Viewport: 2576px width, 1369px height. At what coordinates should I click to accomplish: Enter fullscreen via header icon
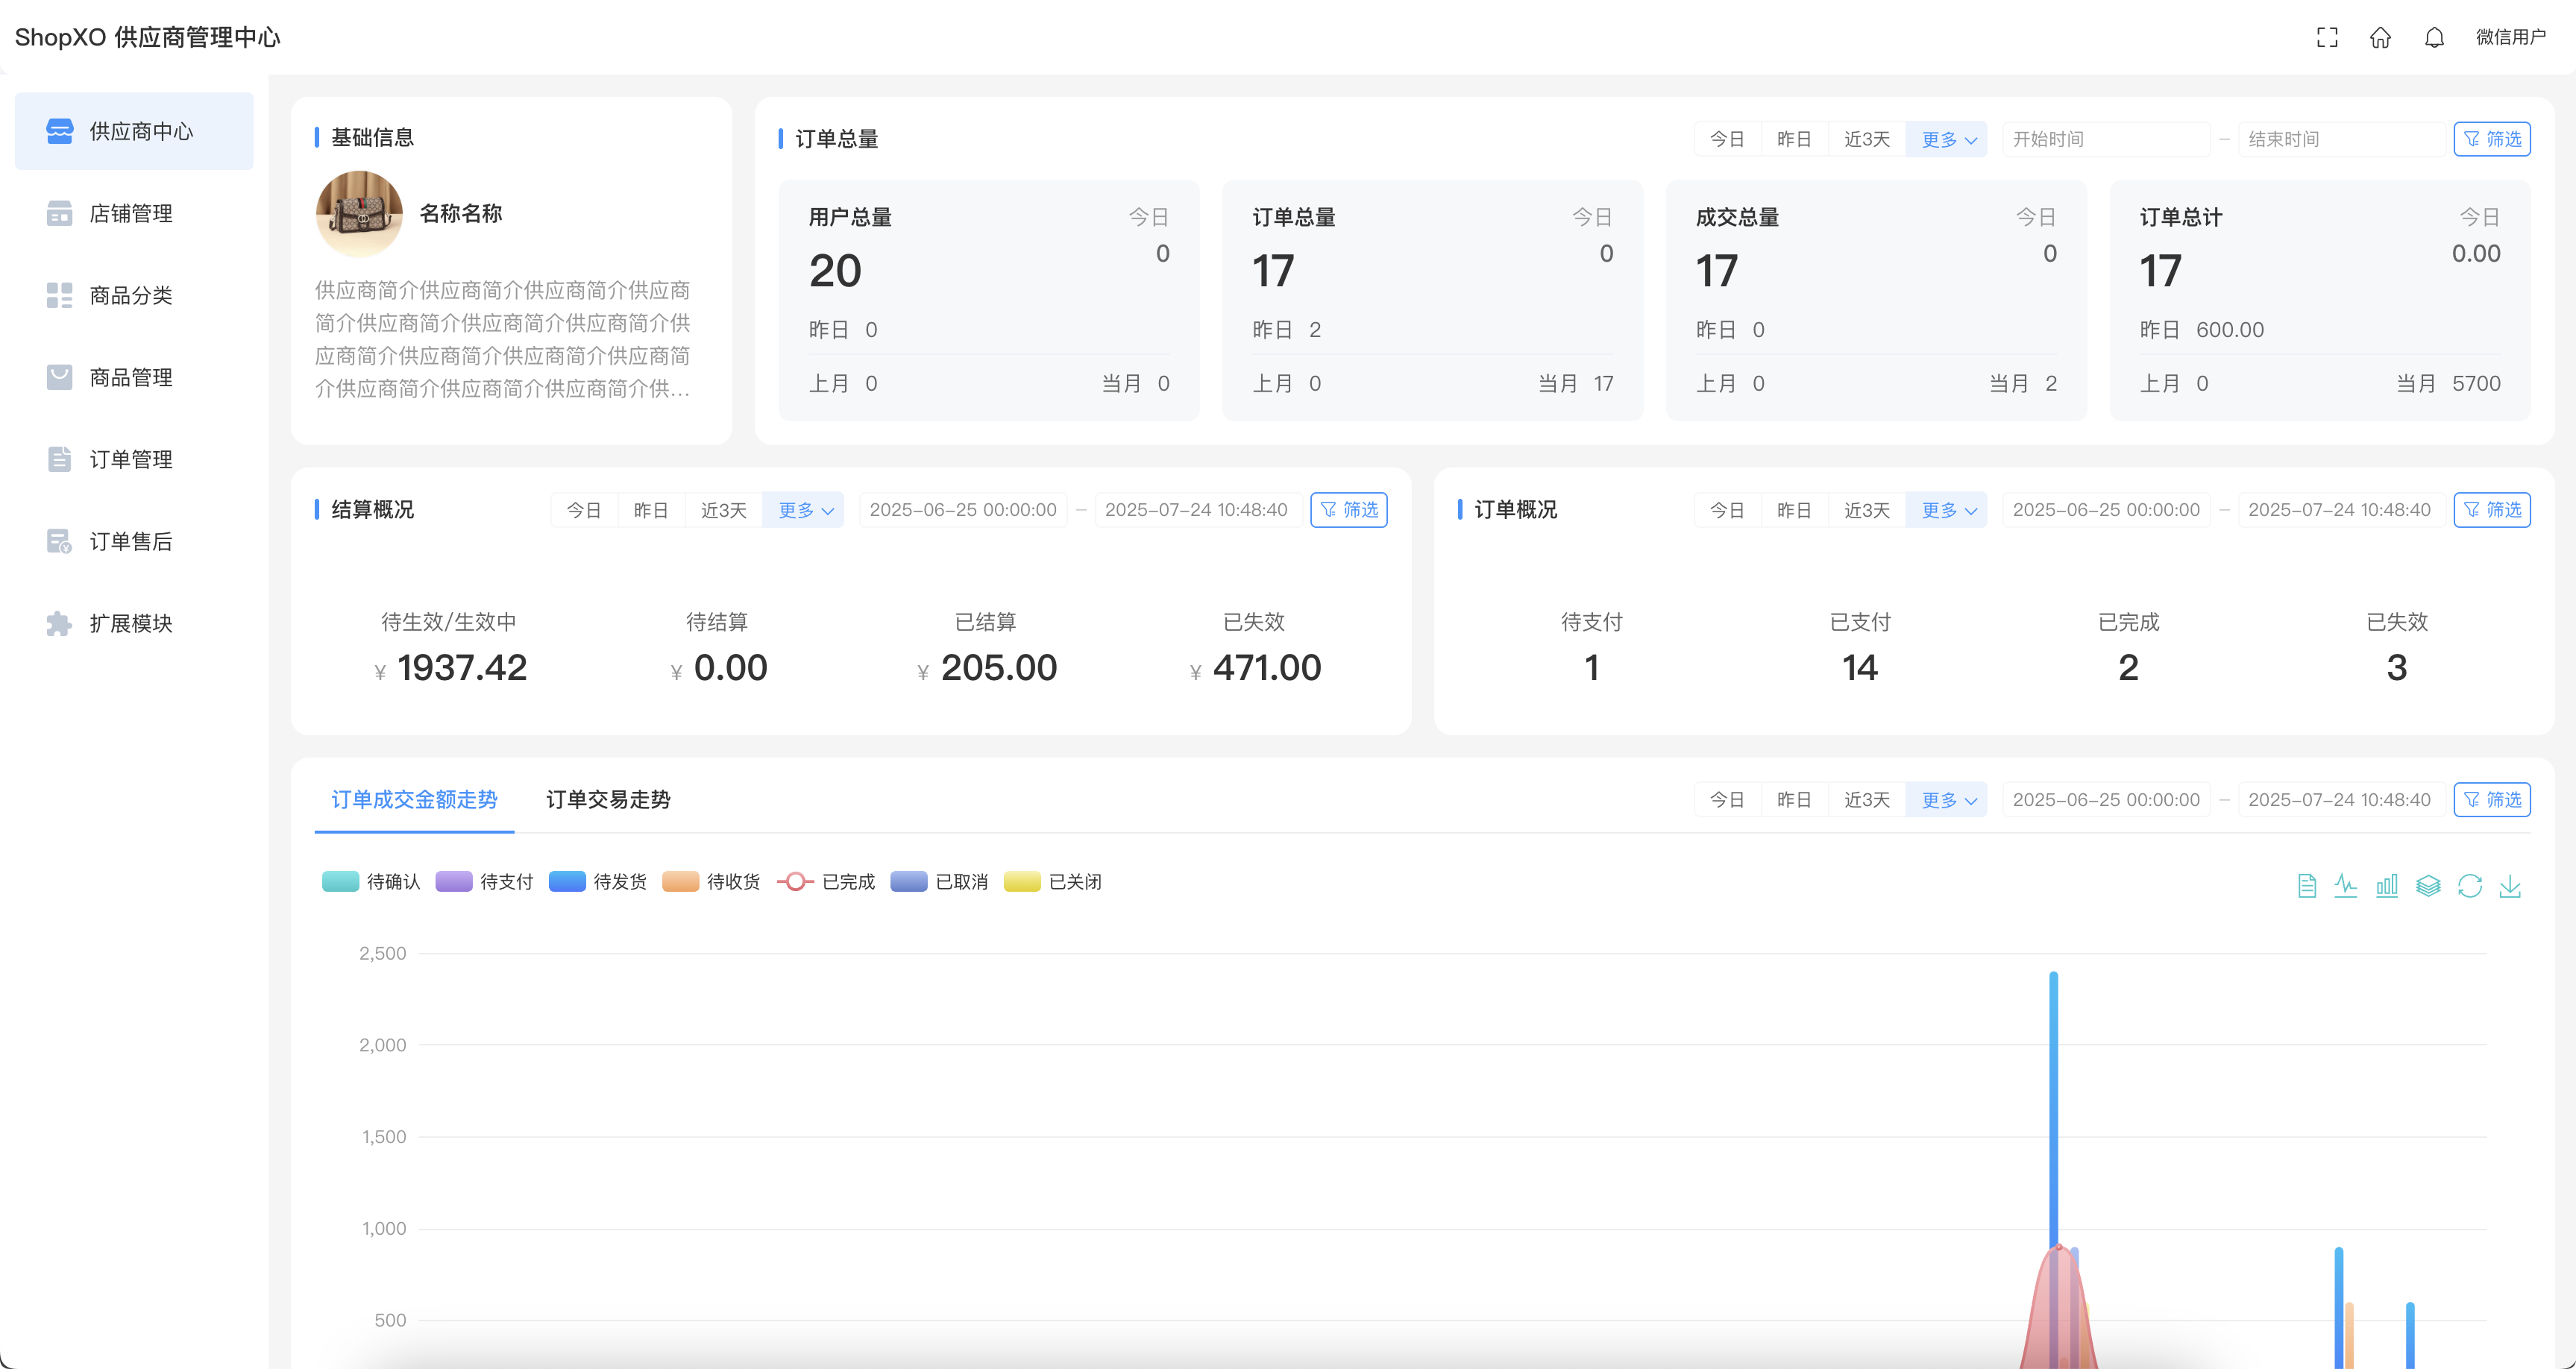coord(2327,38)
